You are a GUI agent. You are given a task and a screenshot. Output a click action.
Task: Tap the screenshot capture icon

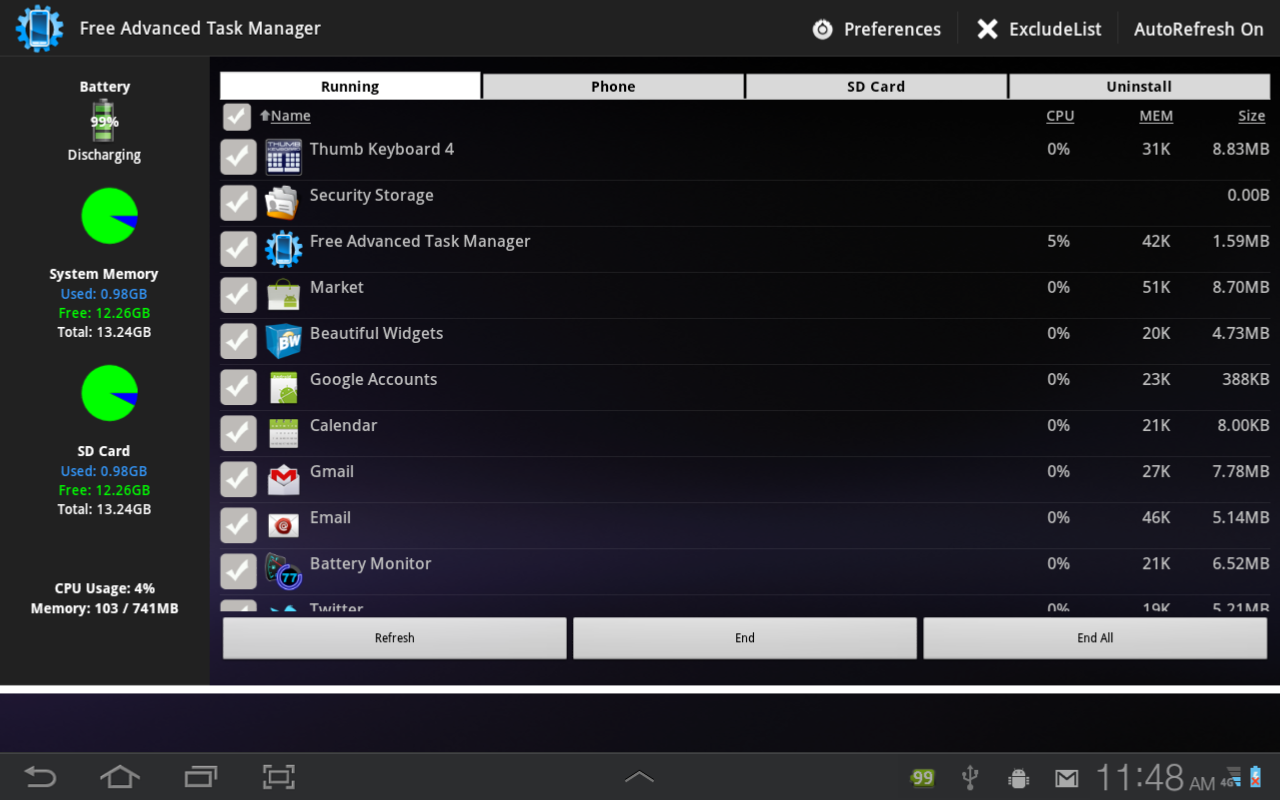point(279,776)
